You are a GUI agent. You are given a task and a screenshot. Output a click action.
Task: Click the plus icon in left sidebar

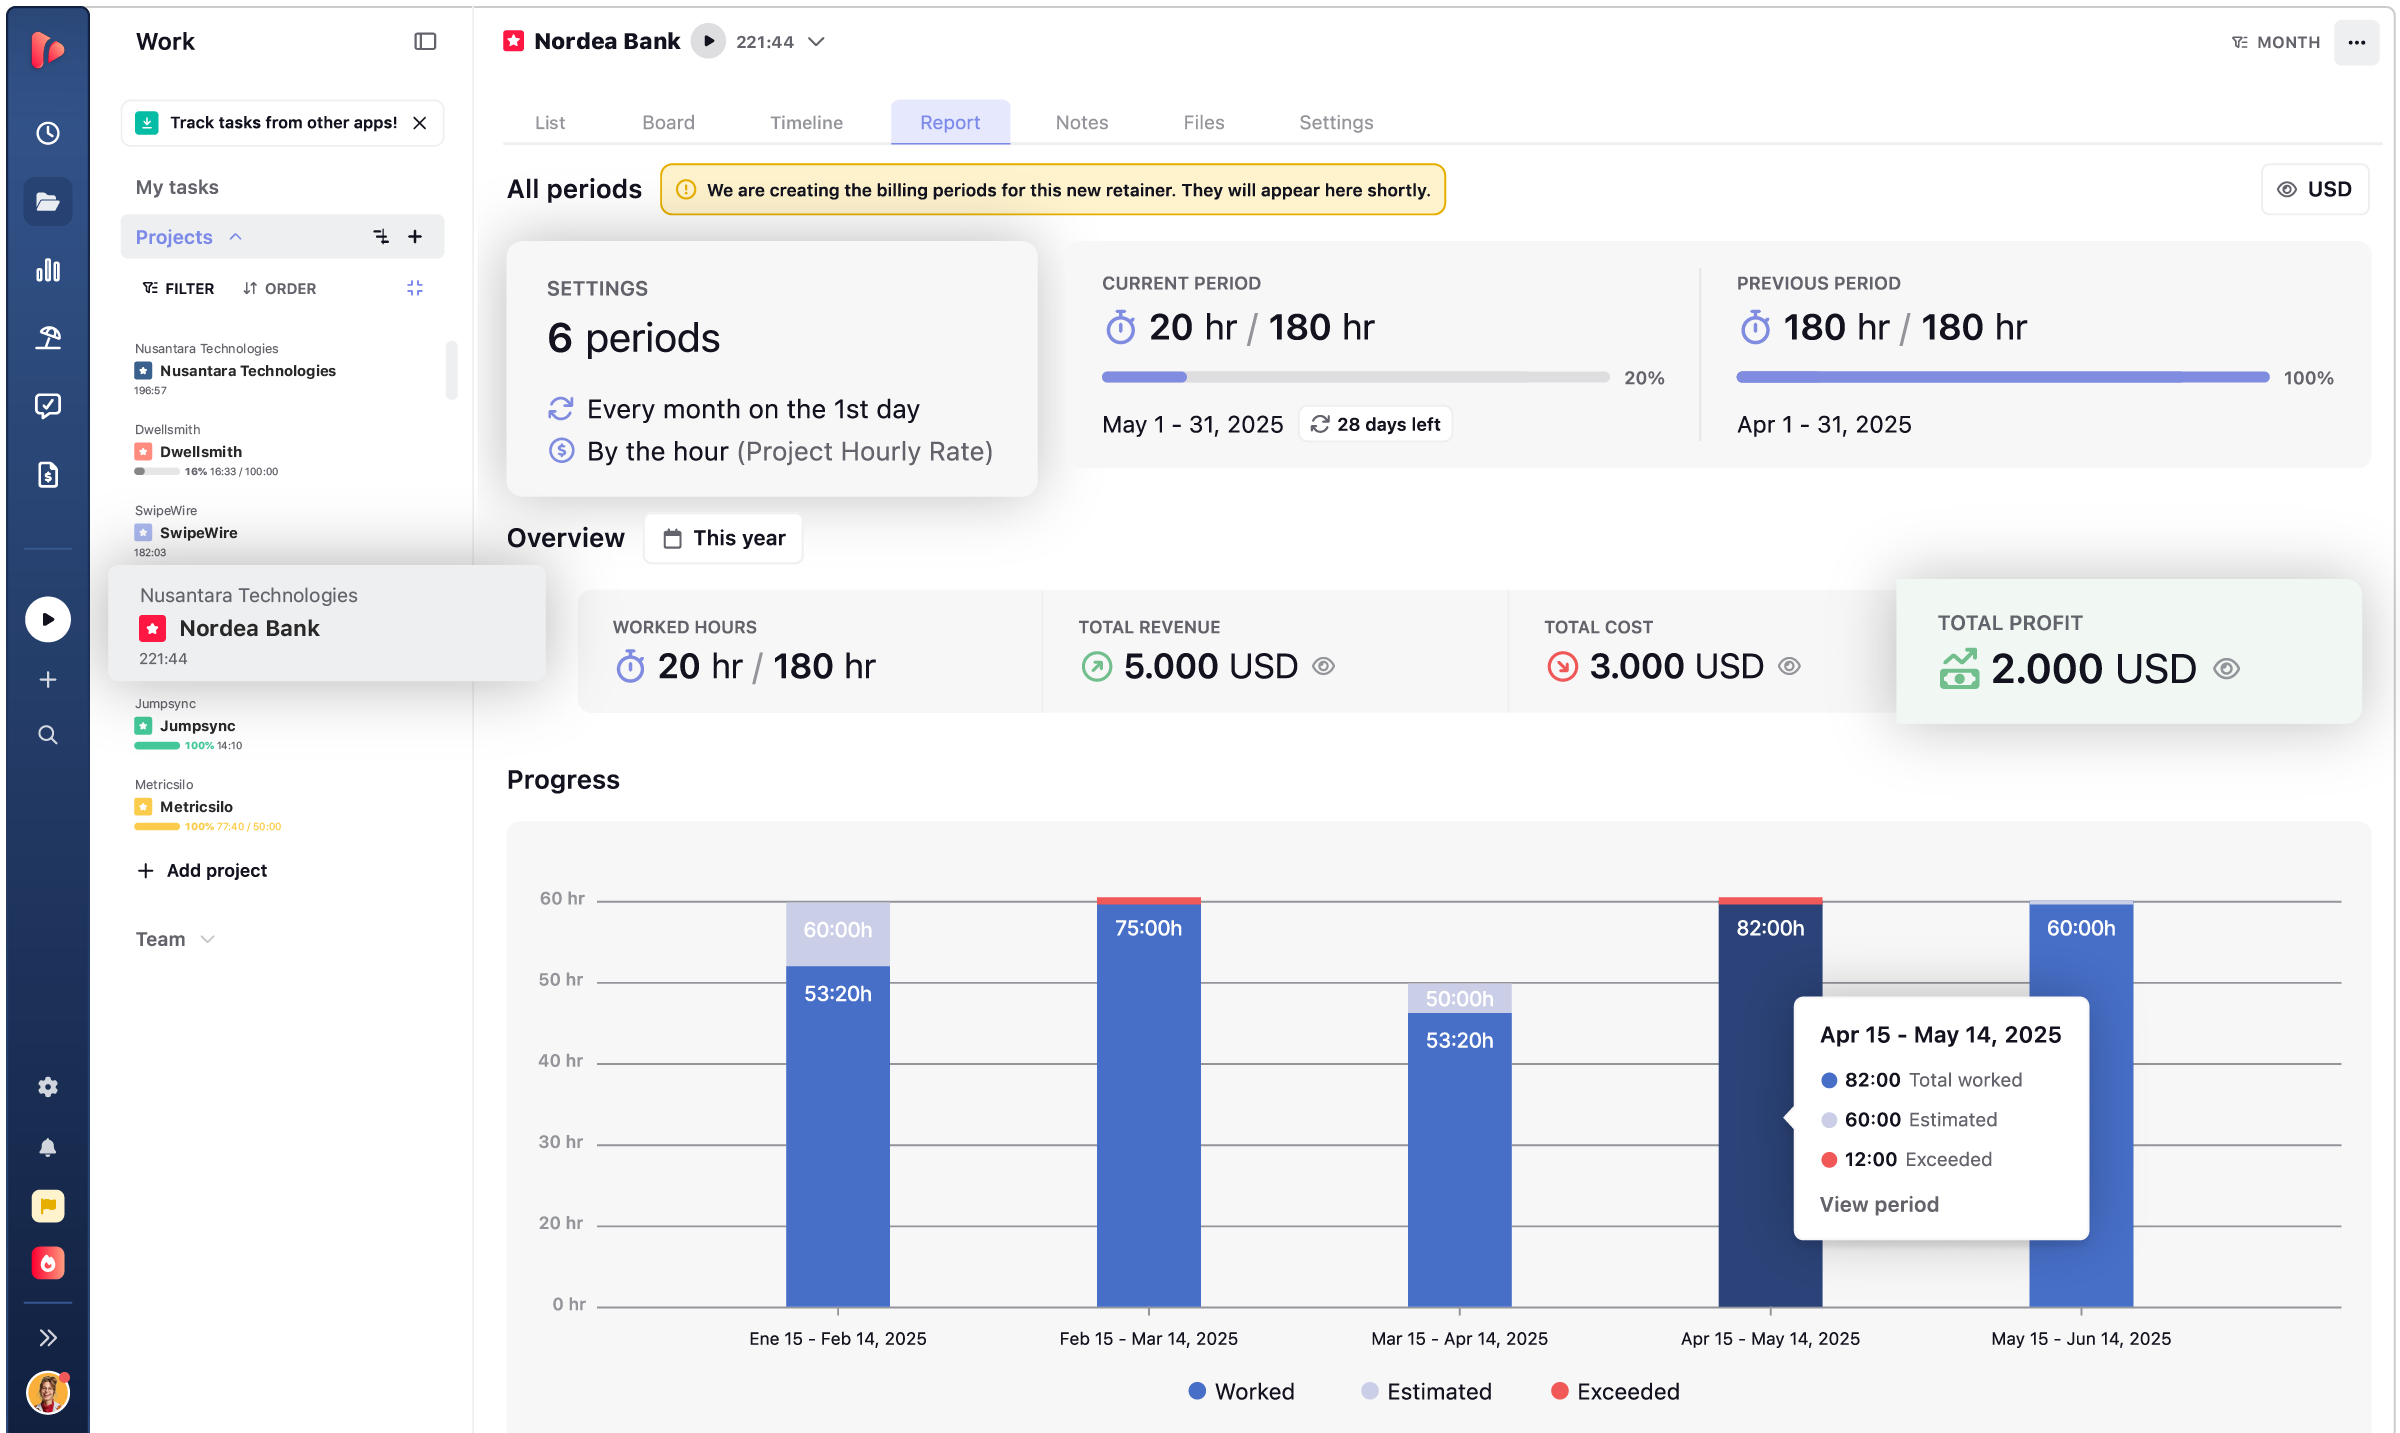click(x=47, y=680)
